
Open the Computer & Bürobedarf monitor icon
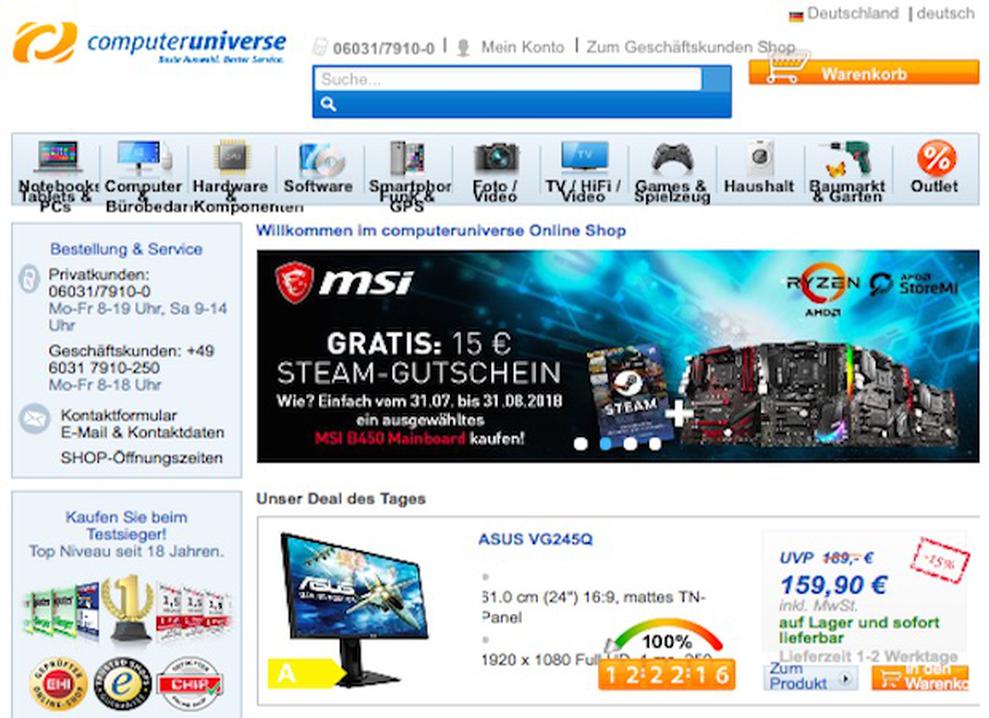tap(144, 156)
